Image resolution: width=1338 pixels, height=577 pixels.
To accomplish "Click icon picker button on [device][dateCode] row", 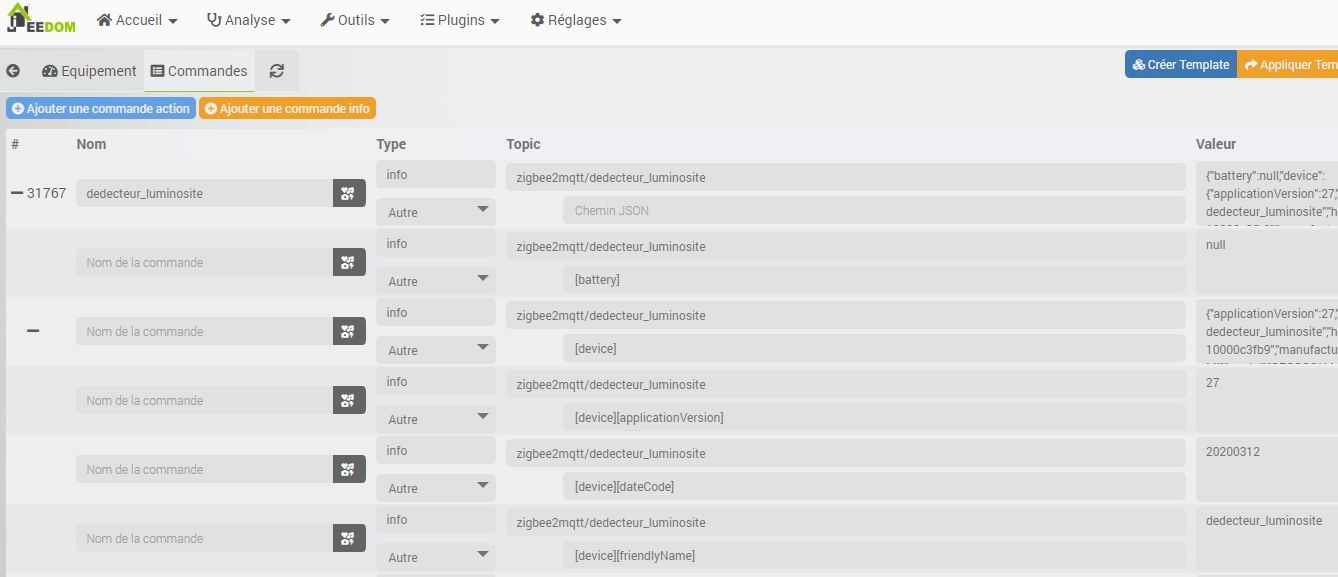I will 349,469.
